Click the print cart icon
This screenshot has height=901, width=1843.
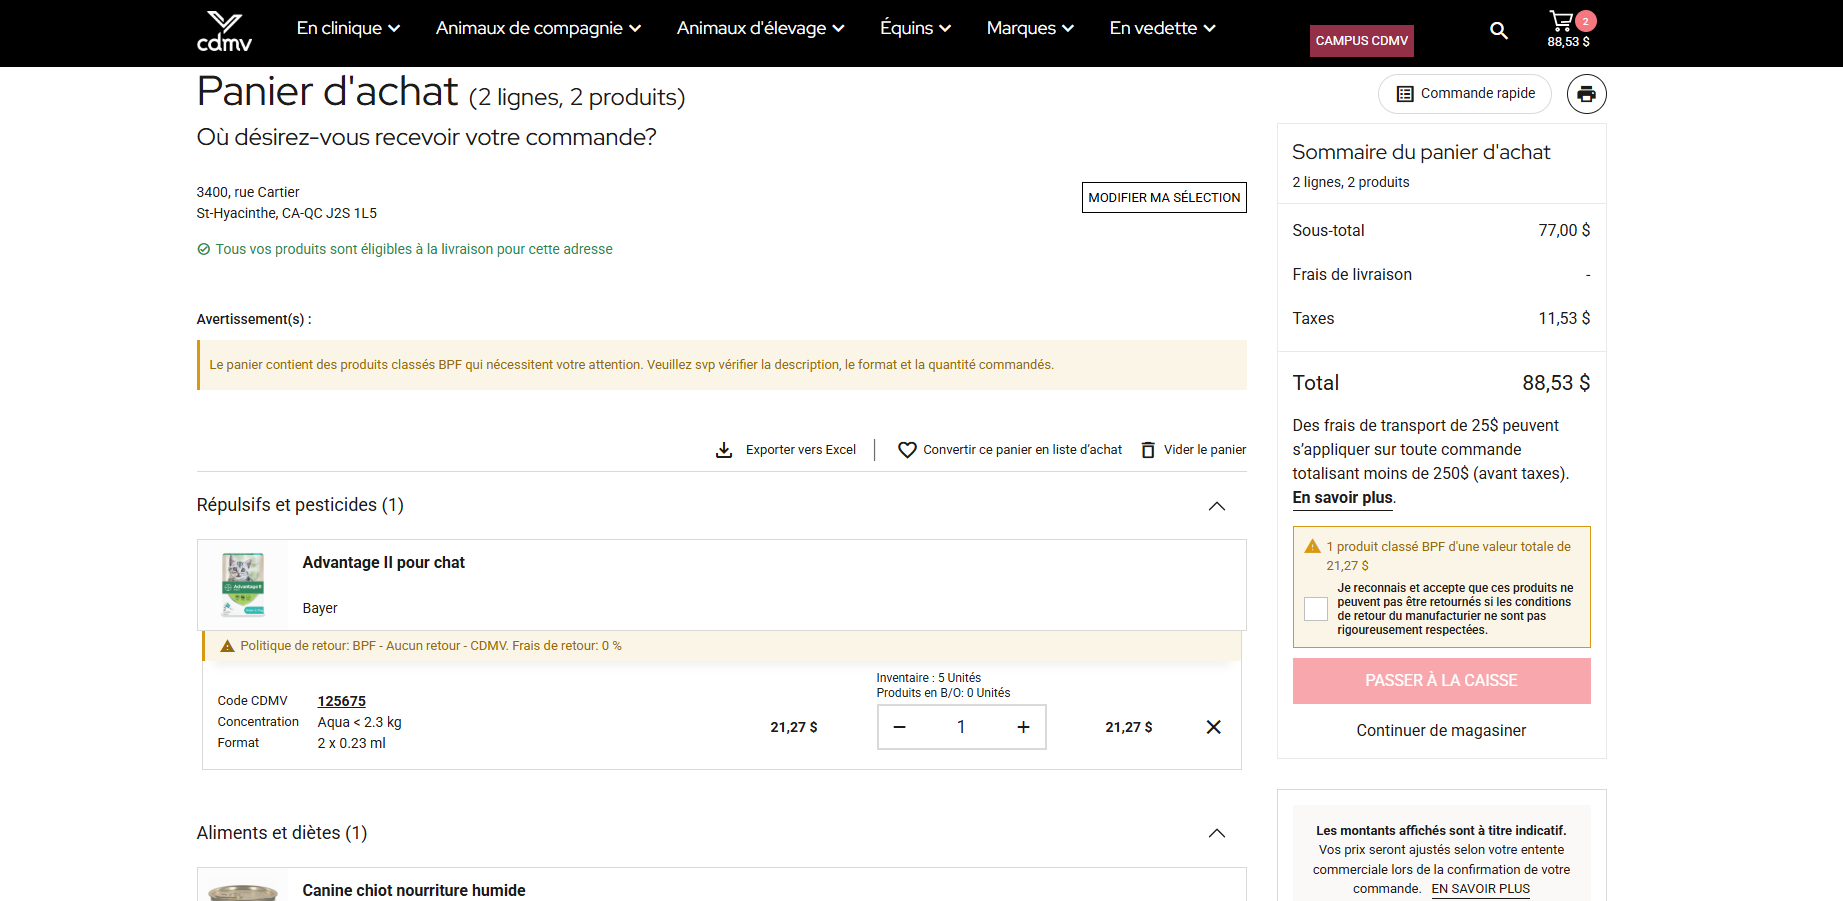(x=1586, y=94)
